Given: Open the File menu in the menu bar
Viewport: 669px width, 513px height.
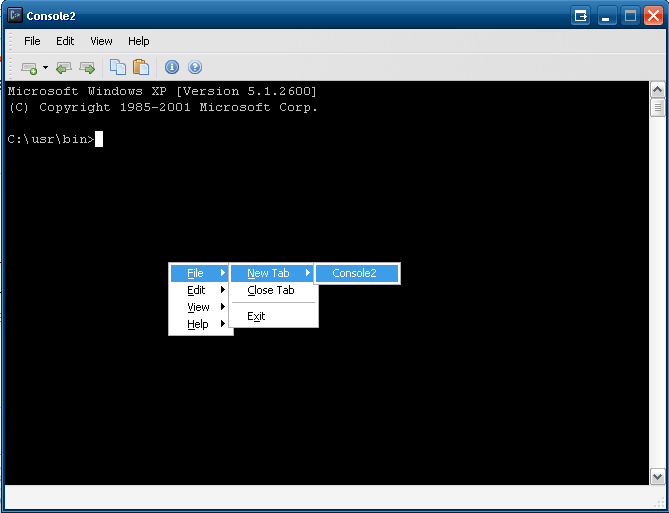Looking at the screenshot, I should (x=32, y=41).
